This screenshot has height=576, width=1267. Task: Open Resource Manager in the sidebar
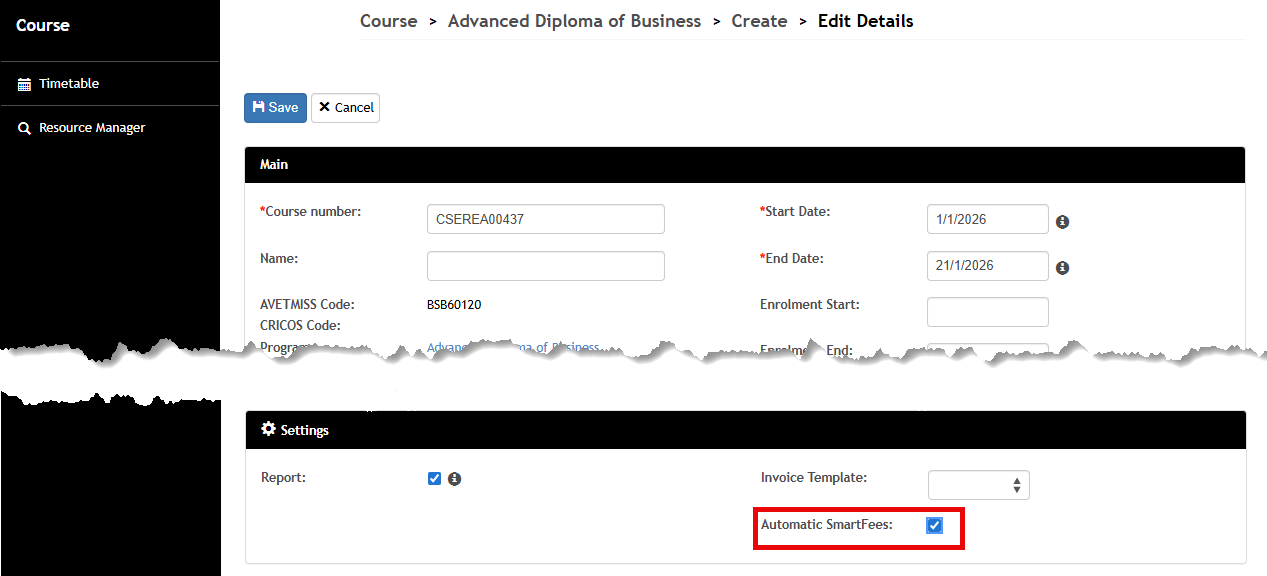[x=110, y=128]
